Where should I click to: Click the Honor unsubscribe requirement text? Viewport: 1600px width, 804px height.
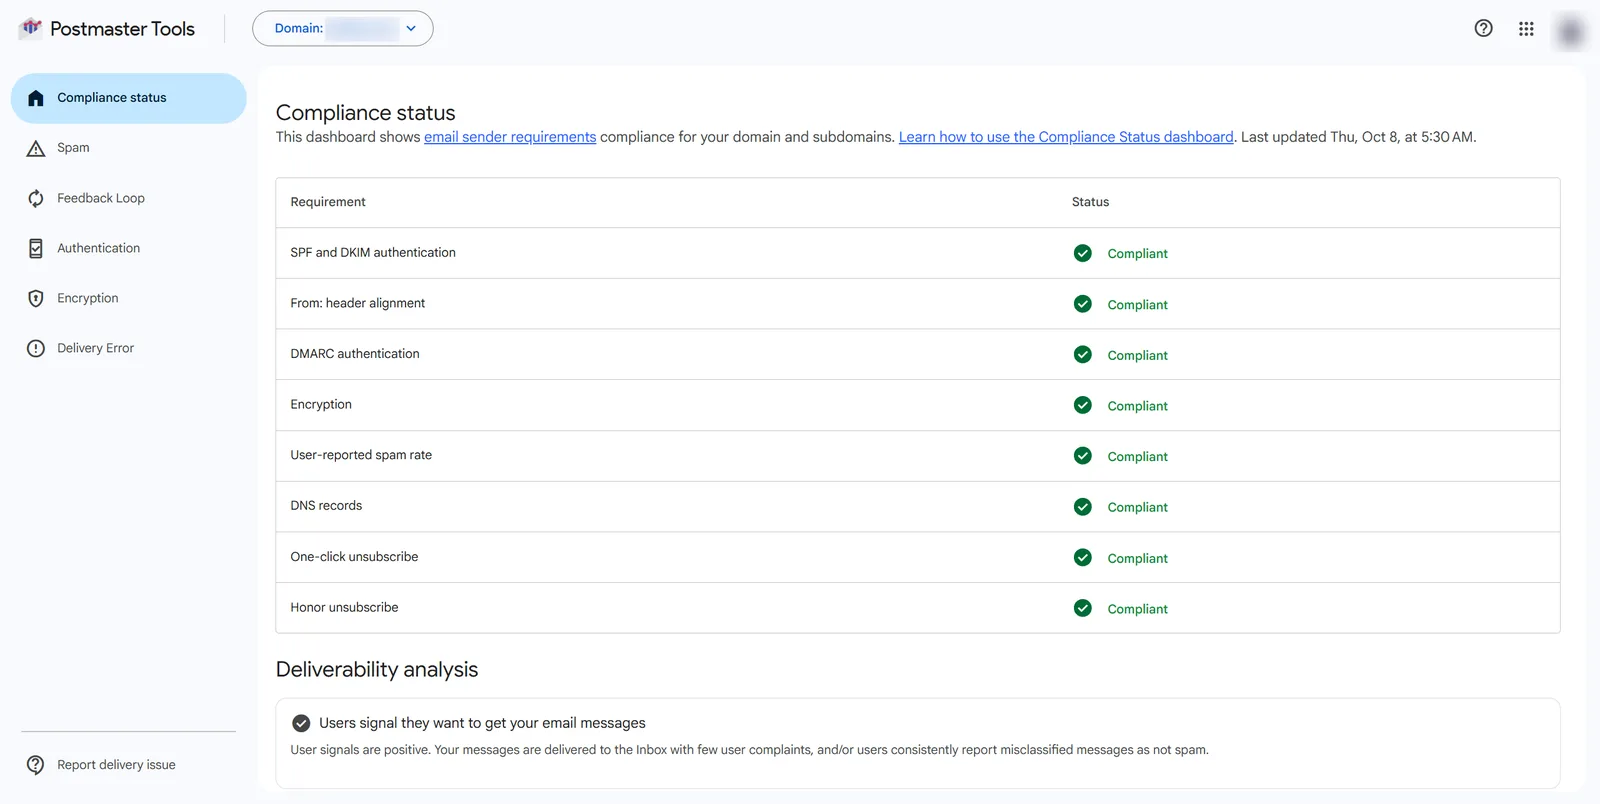coord(344,607)
